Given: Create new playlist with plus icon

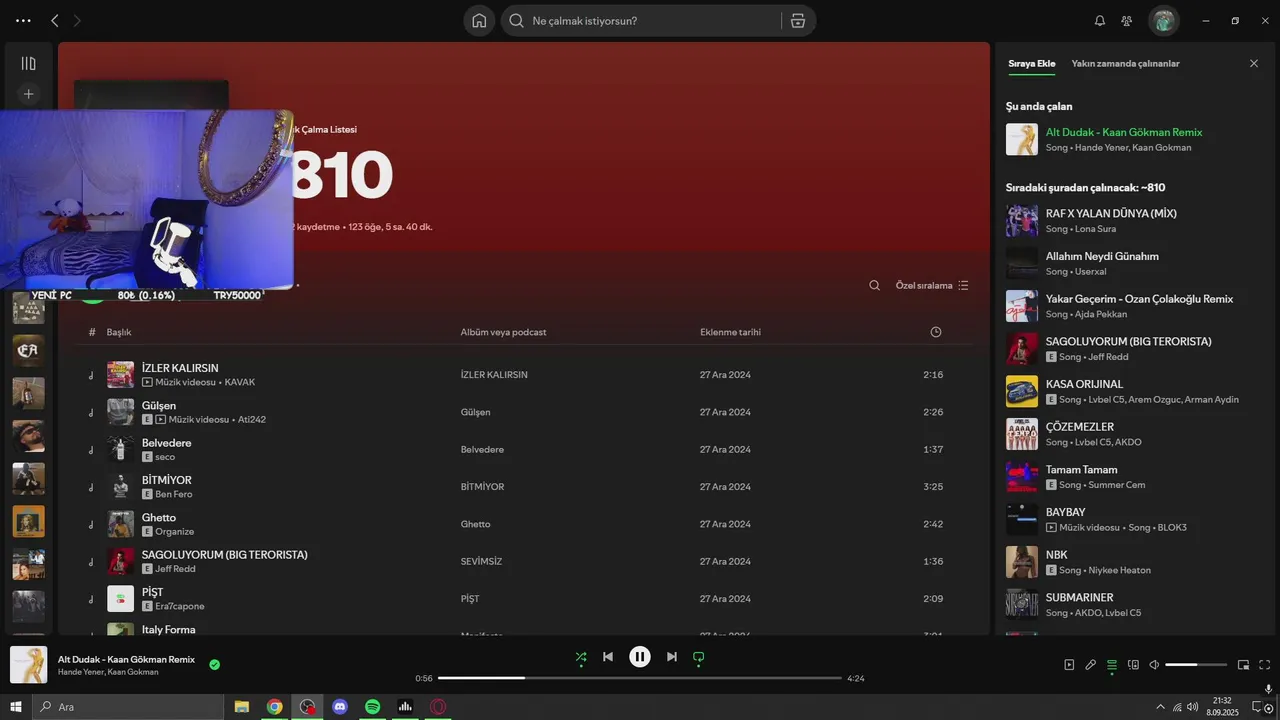Looking at the screenshot, I should (28, 94).
